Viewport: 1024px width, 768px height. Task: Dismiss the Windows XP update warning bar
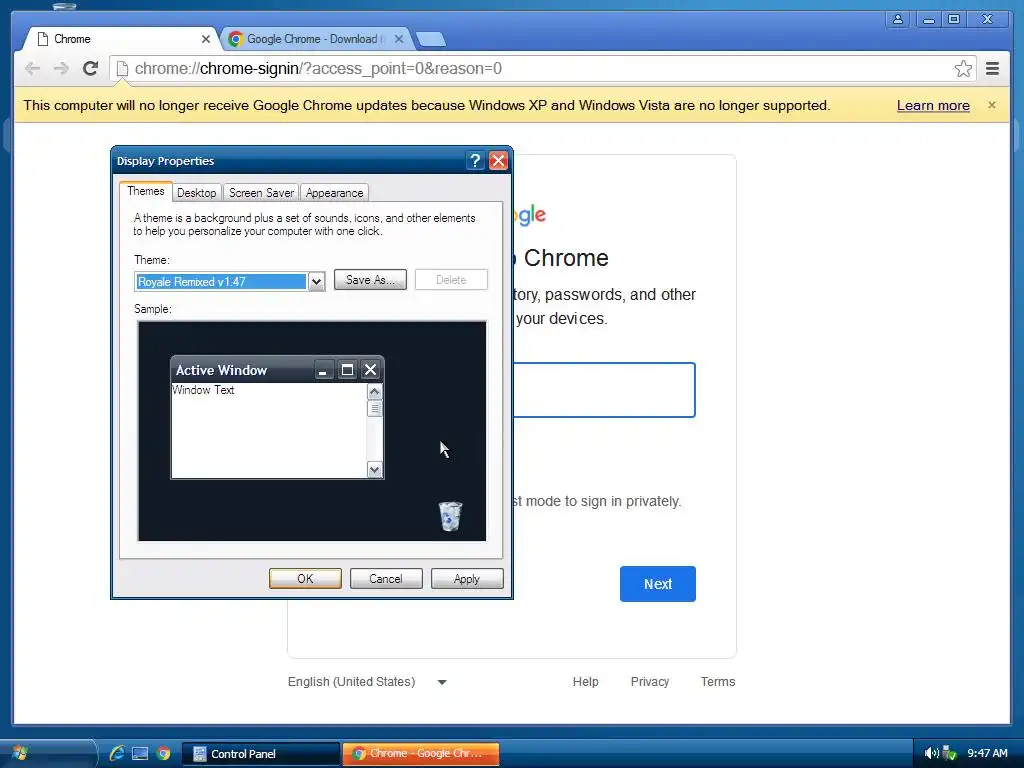(x=992, y=105)
